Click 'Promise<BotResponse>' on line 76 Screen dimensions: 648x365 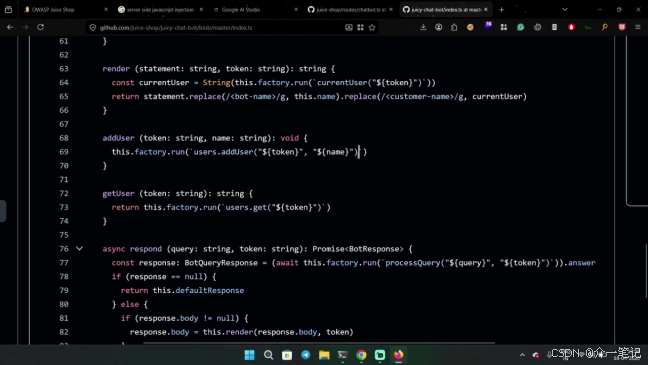358,248
